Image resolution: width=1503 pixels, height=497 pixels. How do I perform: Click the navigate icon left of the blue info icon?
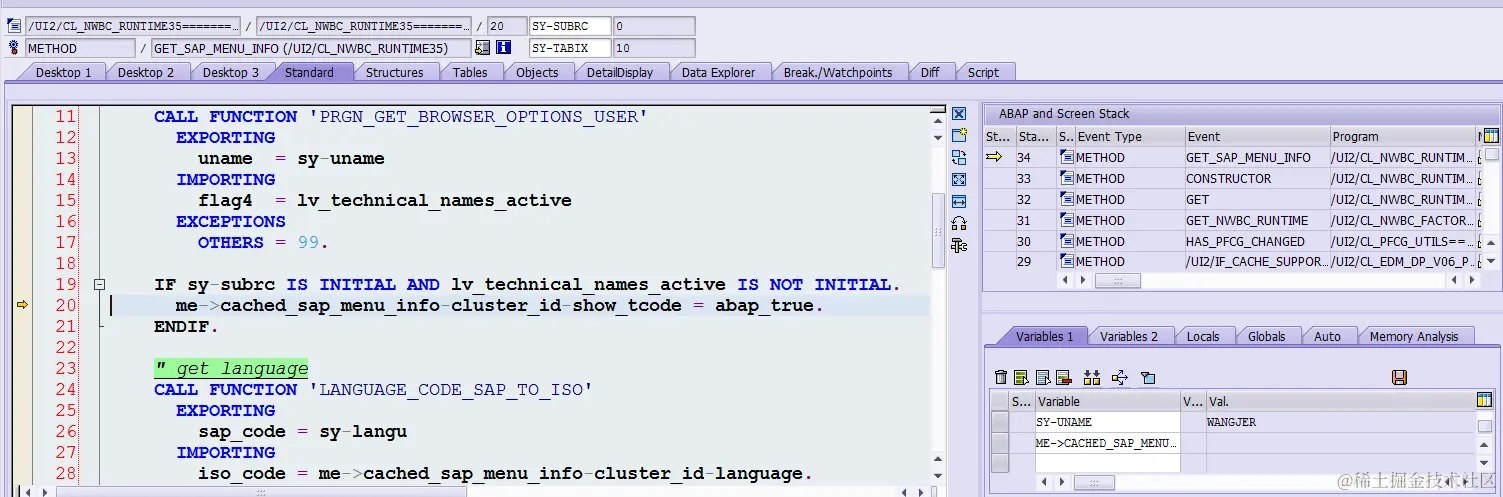pos(483,47)
